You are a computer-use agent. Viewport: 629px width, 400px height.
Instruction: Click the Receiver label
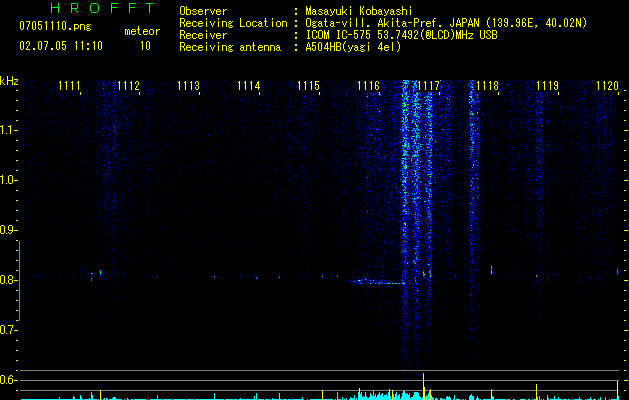tap(203, 35)
